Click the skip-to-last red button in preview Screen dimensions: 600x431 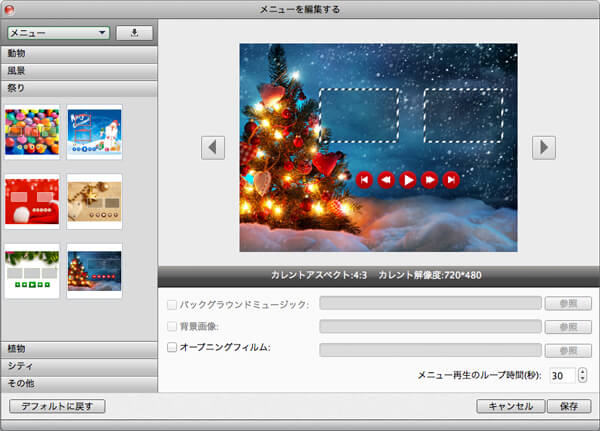click(451, 180)
